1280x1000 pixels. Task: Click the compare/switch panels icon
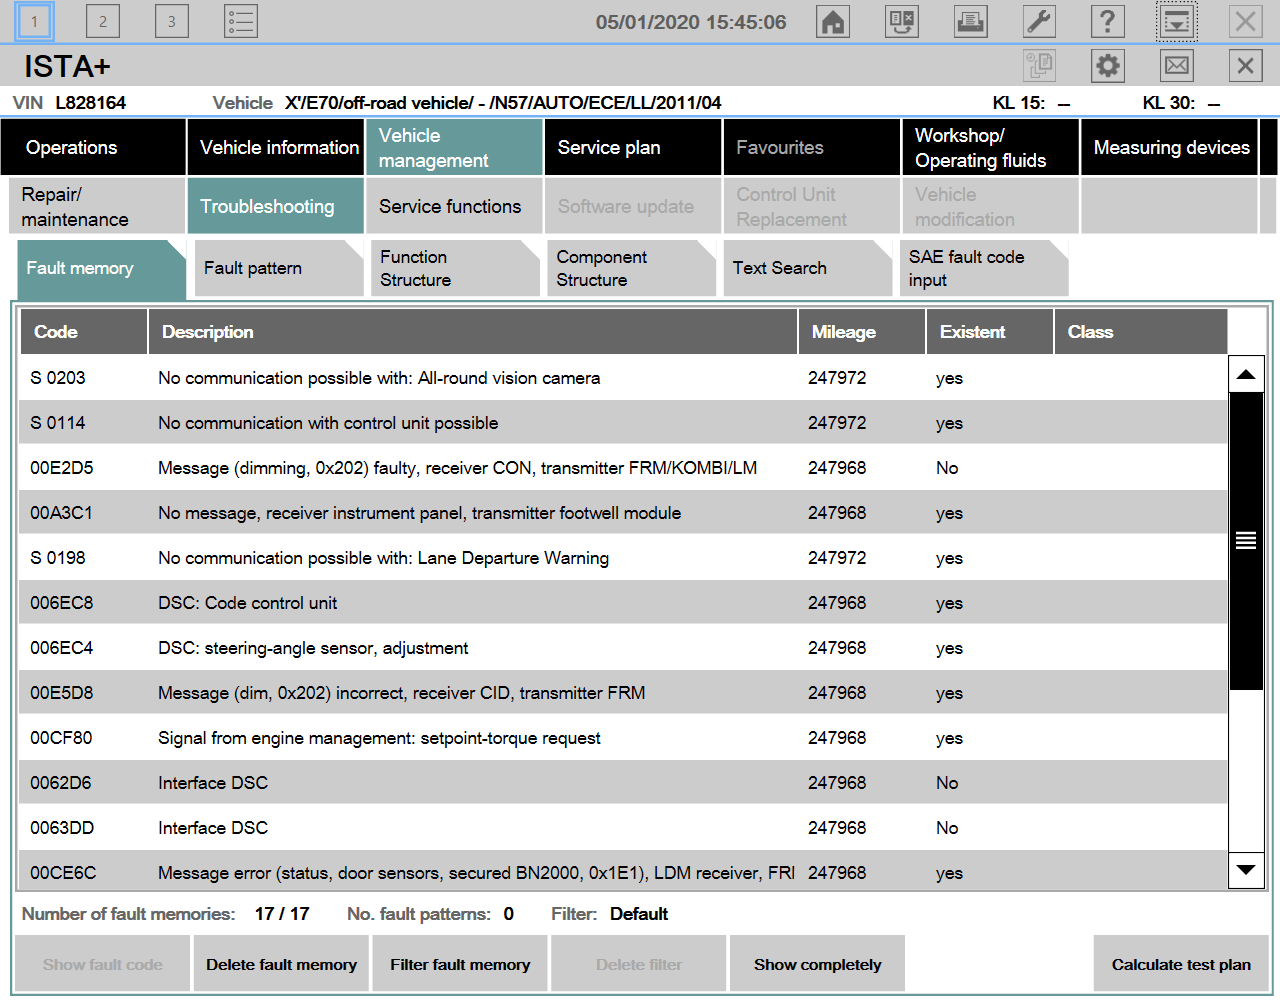click(x=901, y=21)
